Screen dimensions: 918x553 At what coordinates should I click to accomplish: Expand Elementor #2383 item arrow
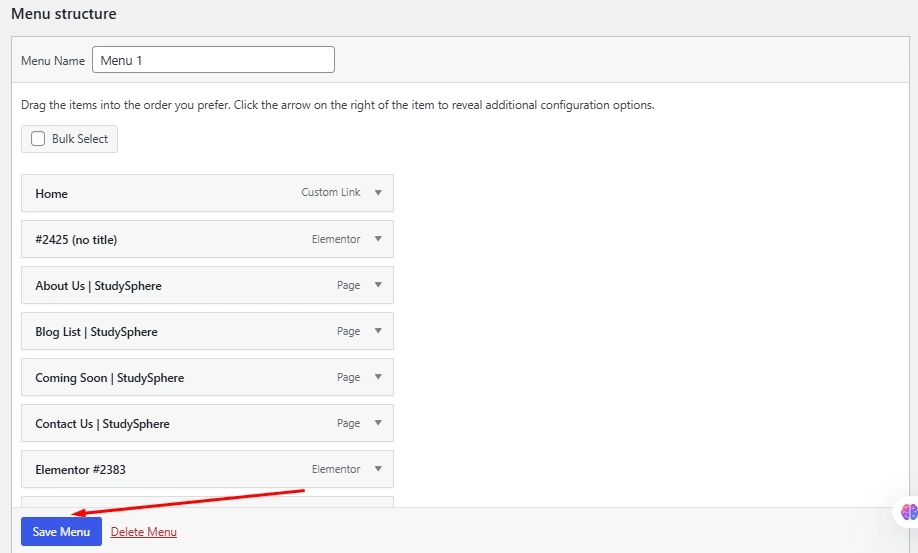[x=378, y=469]
